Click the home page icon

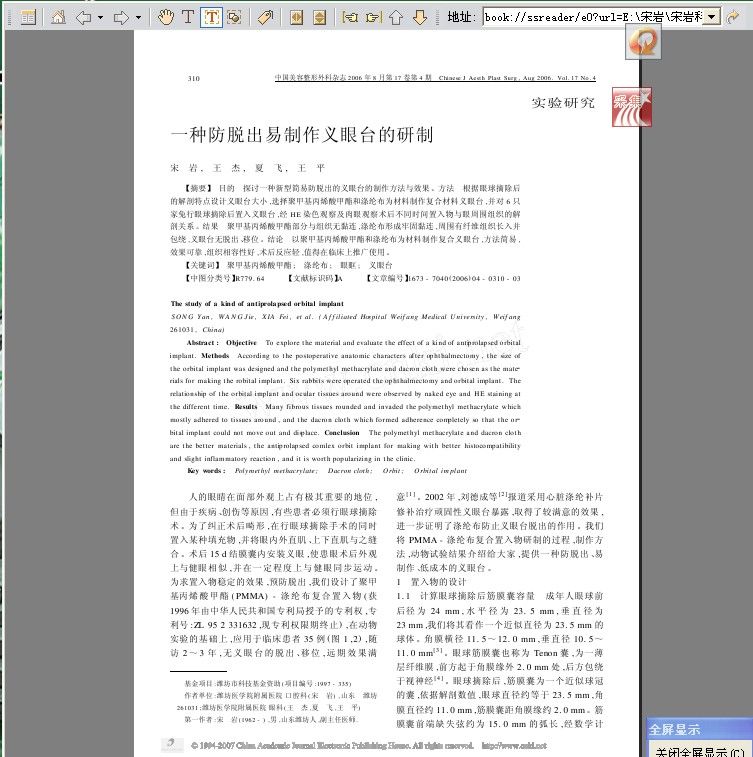tap(58, 17)
